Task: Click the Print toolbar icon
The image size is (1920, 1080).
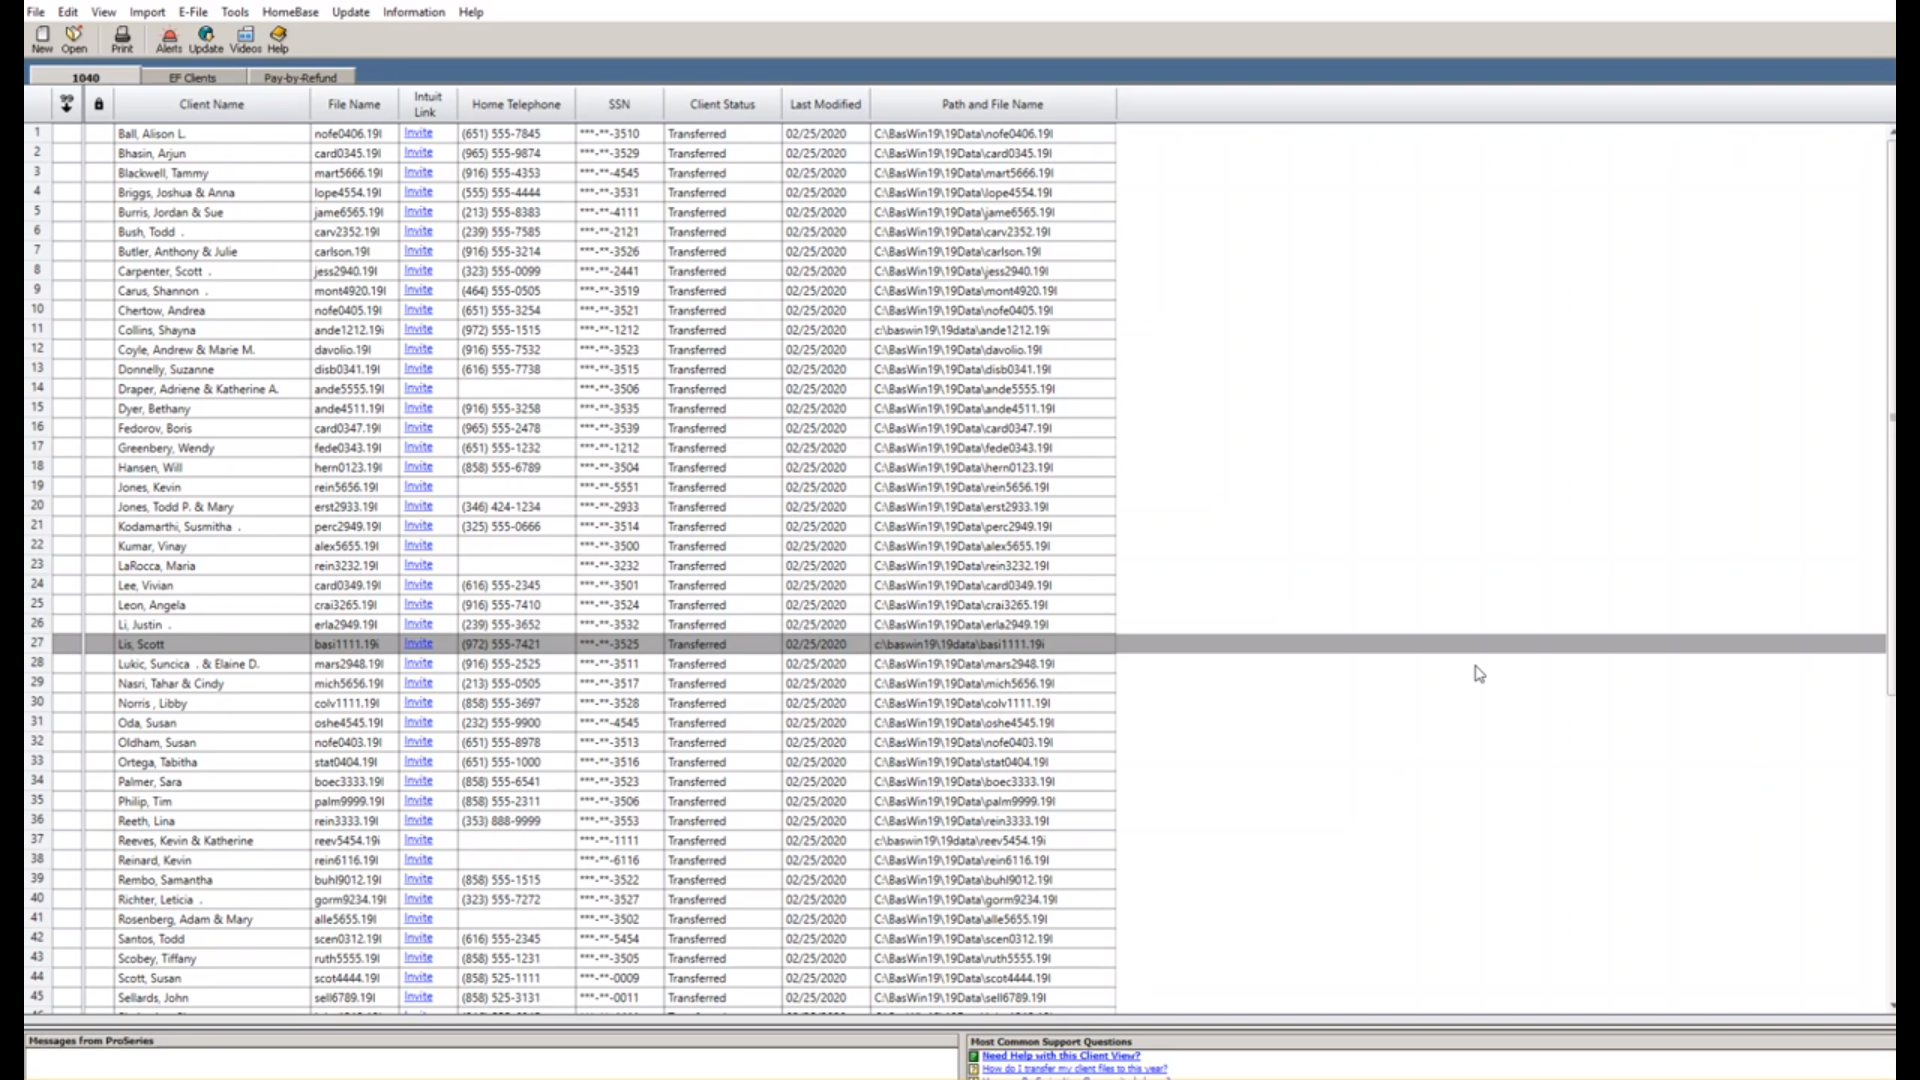Action: [122, 38]
